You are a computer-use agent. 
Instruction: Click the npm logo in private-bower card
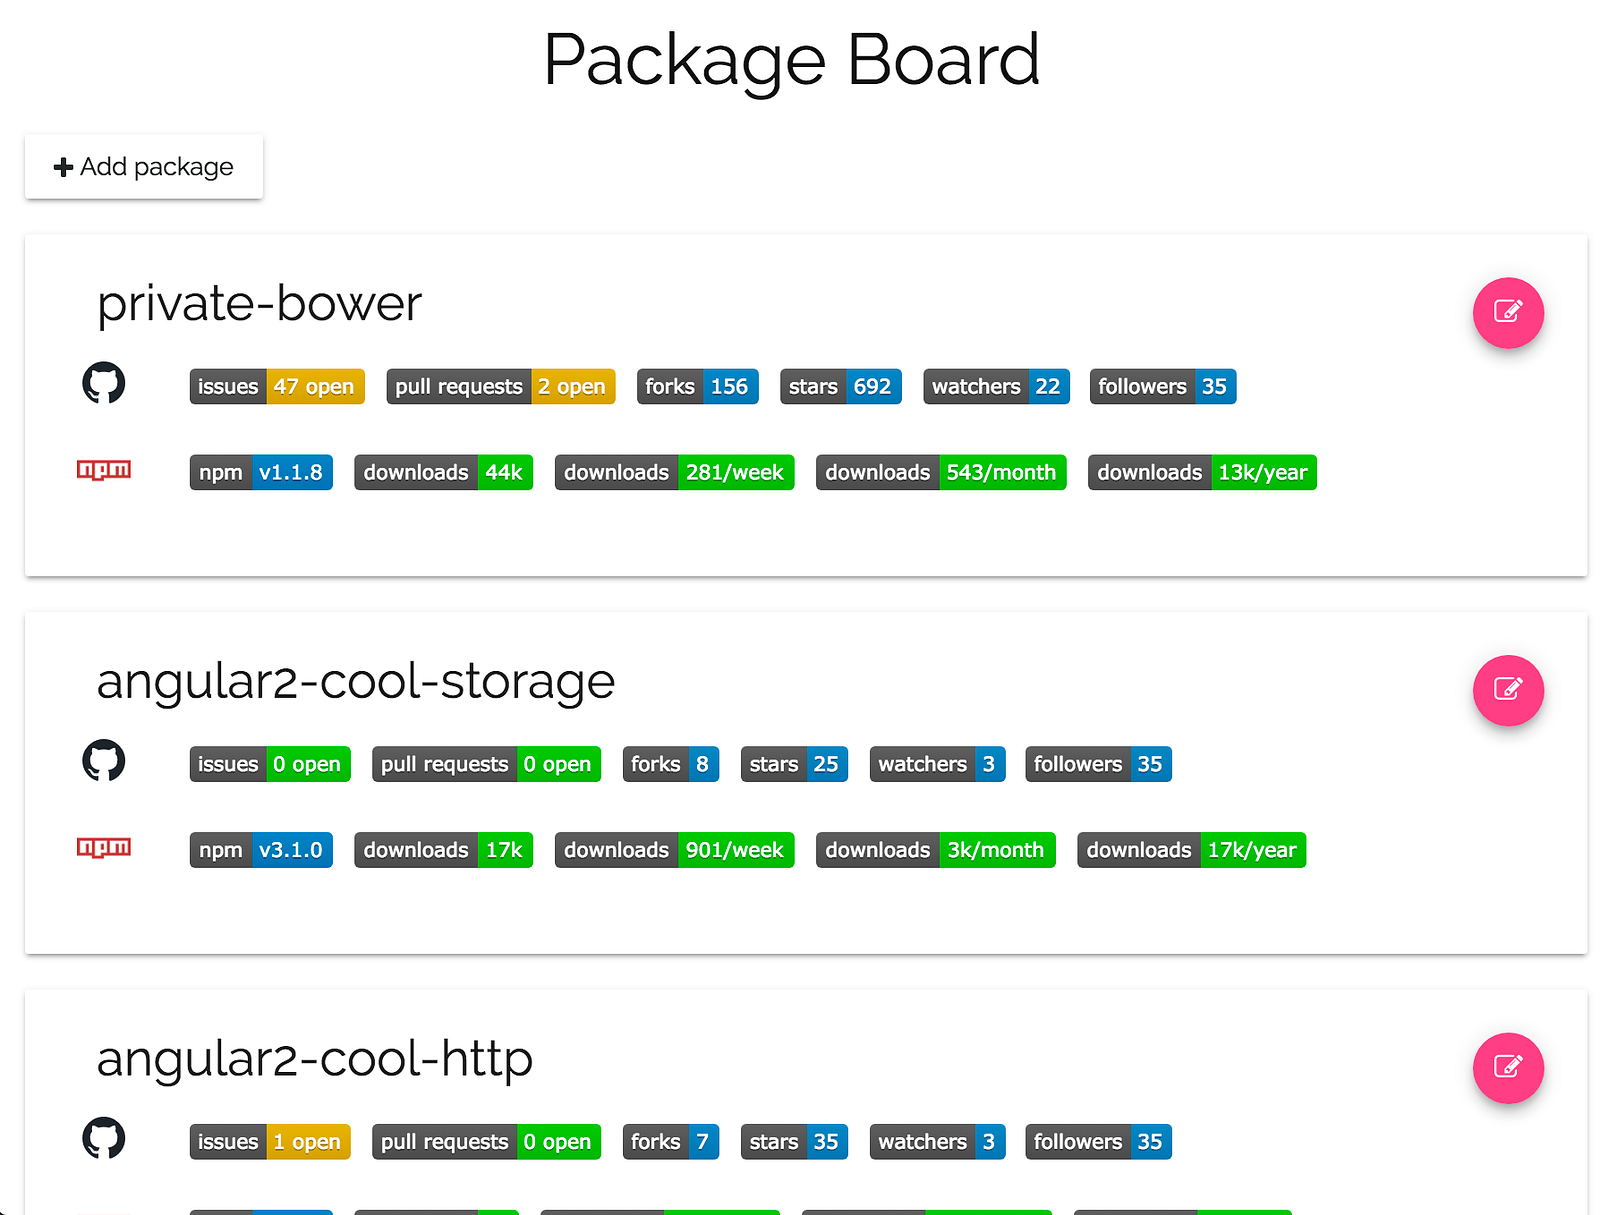click(x=104, y=470)
